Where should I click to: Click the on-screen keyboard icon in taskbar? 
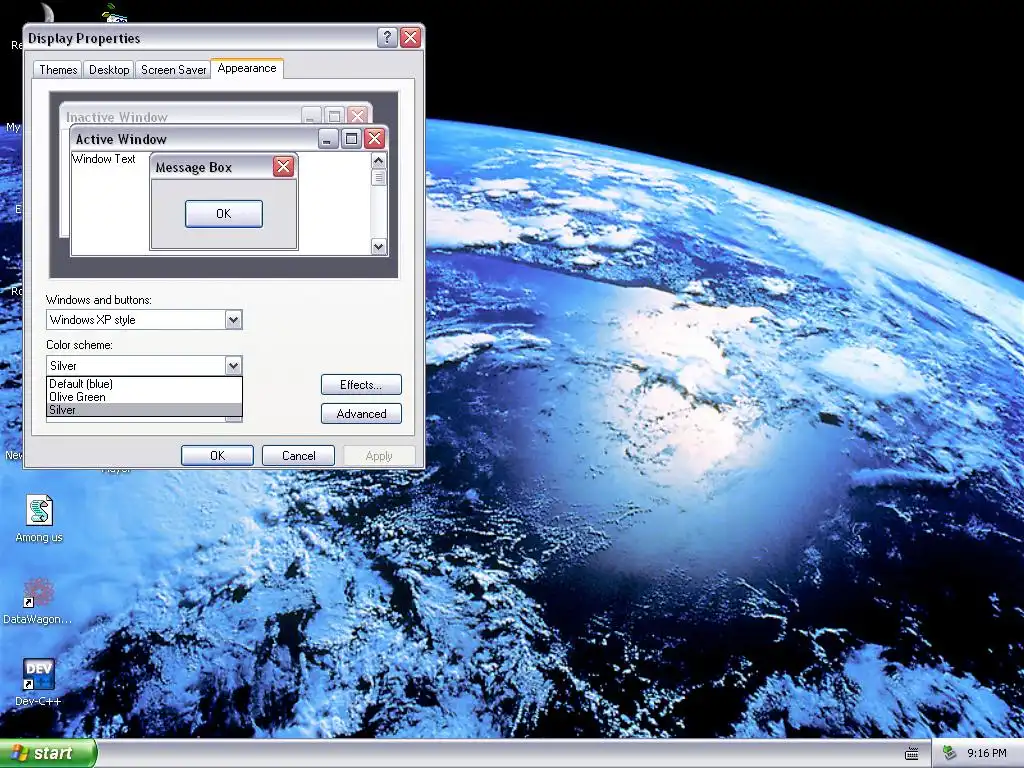(x=912, y=753)
